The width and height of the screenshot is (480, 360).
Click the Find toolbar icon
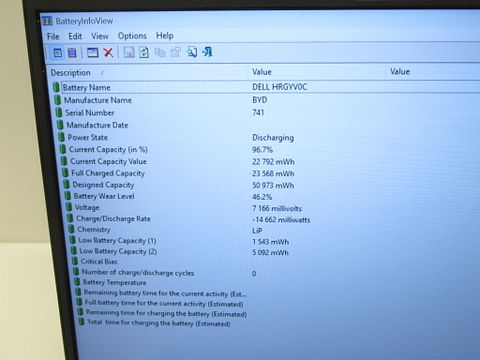pos(192,52)
